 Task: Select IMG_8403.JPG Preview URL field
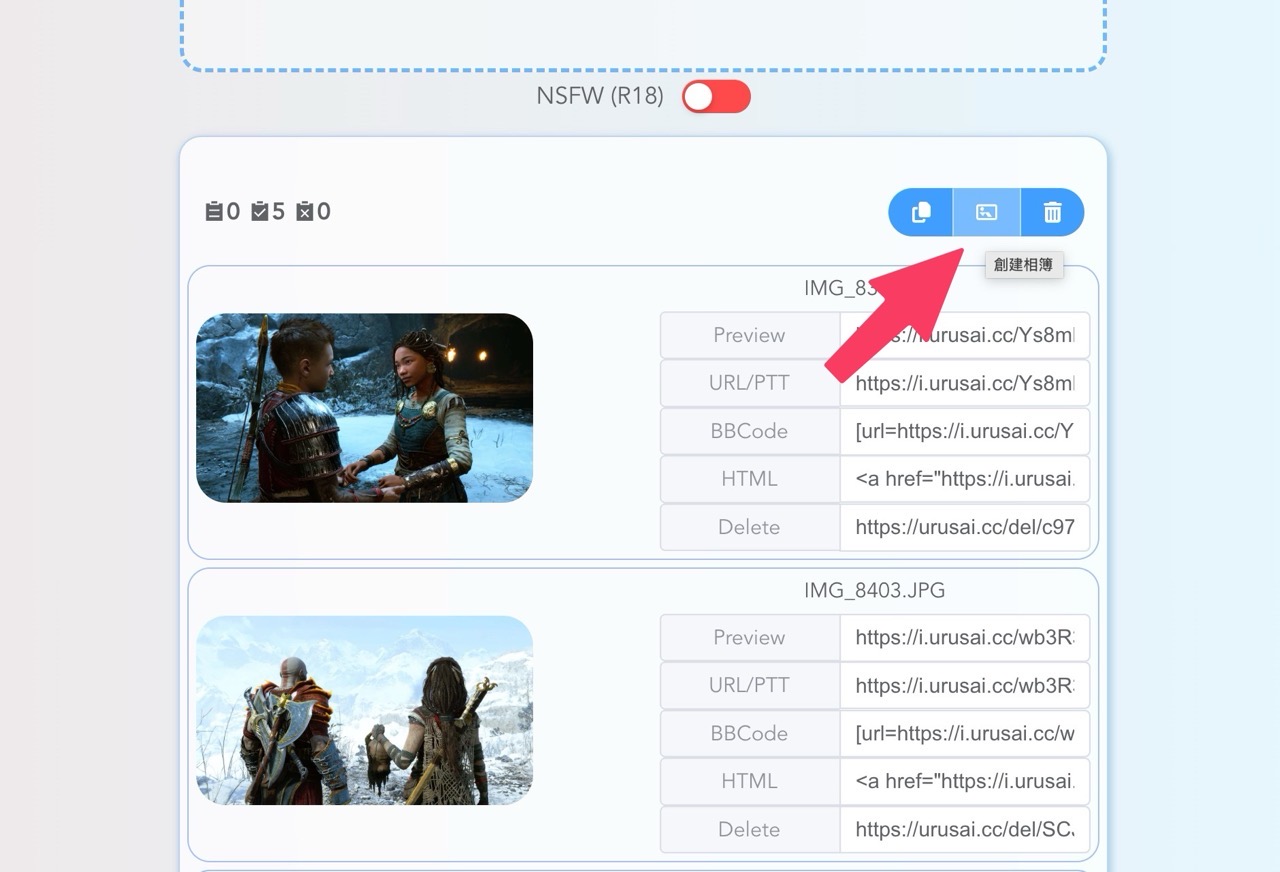pos(965,637)
